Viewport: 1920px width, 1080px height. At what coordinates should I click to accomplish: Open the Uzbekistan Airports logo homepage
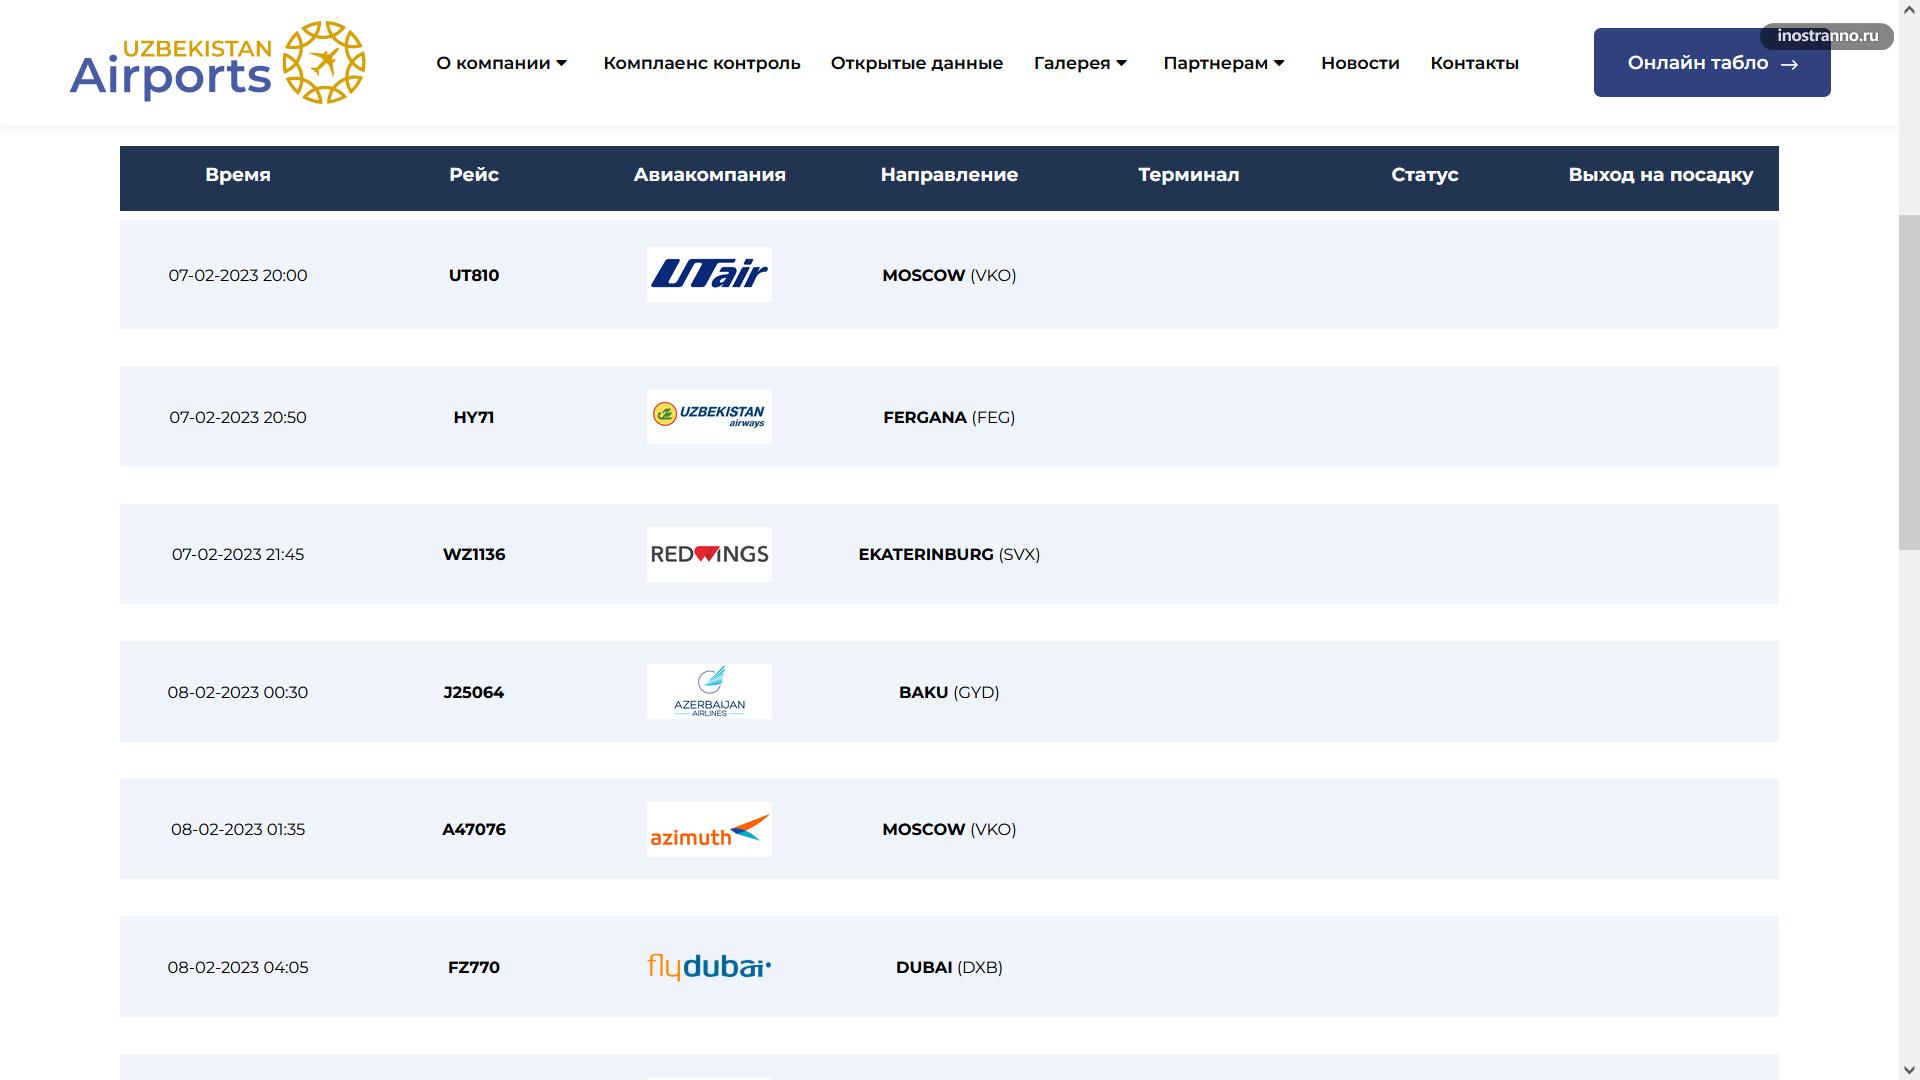217,62
